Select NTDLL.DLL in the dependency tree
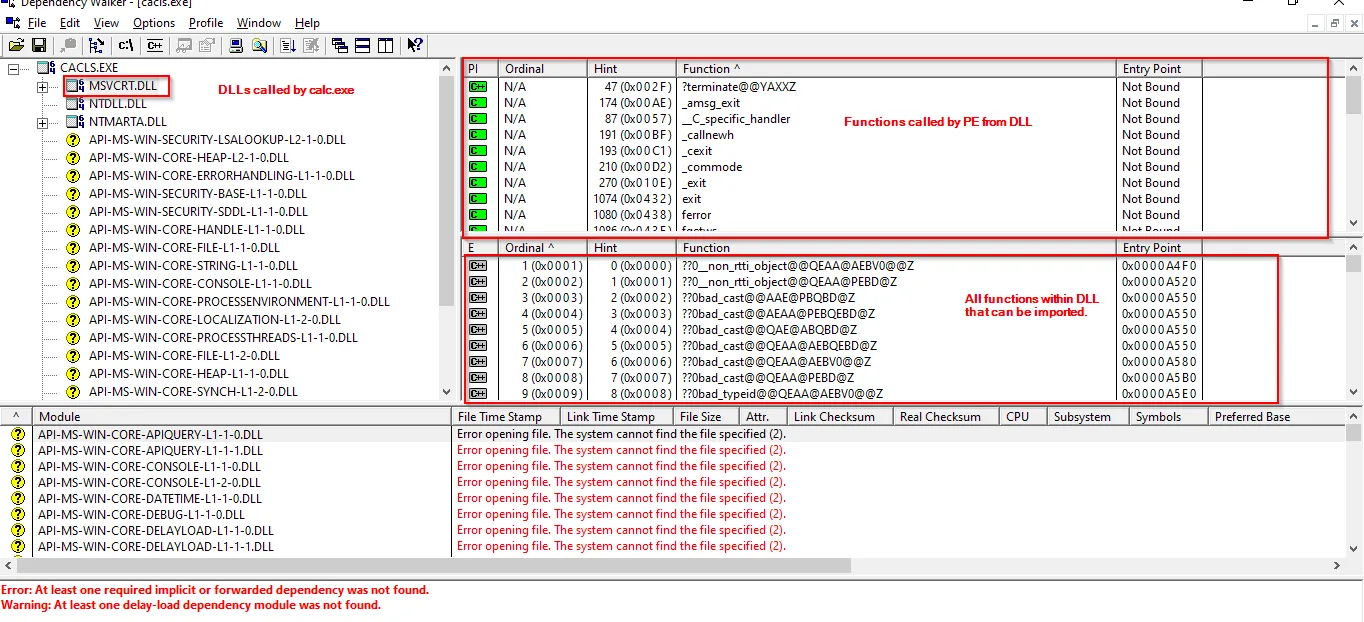Viewport: 1364px width, 622px height. coord(117,104)
